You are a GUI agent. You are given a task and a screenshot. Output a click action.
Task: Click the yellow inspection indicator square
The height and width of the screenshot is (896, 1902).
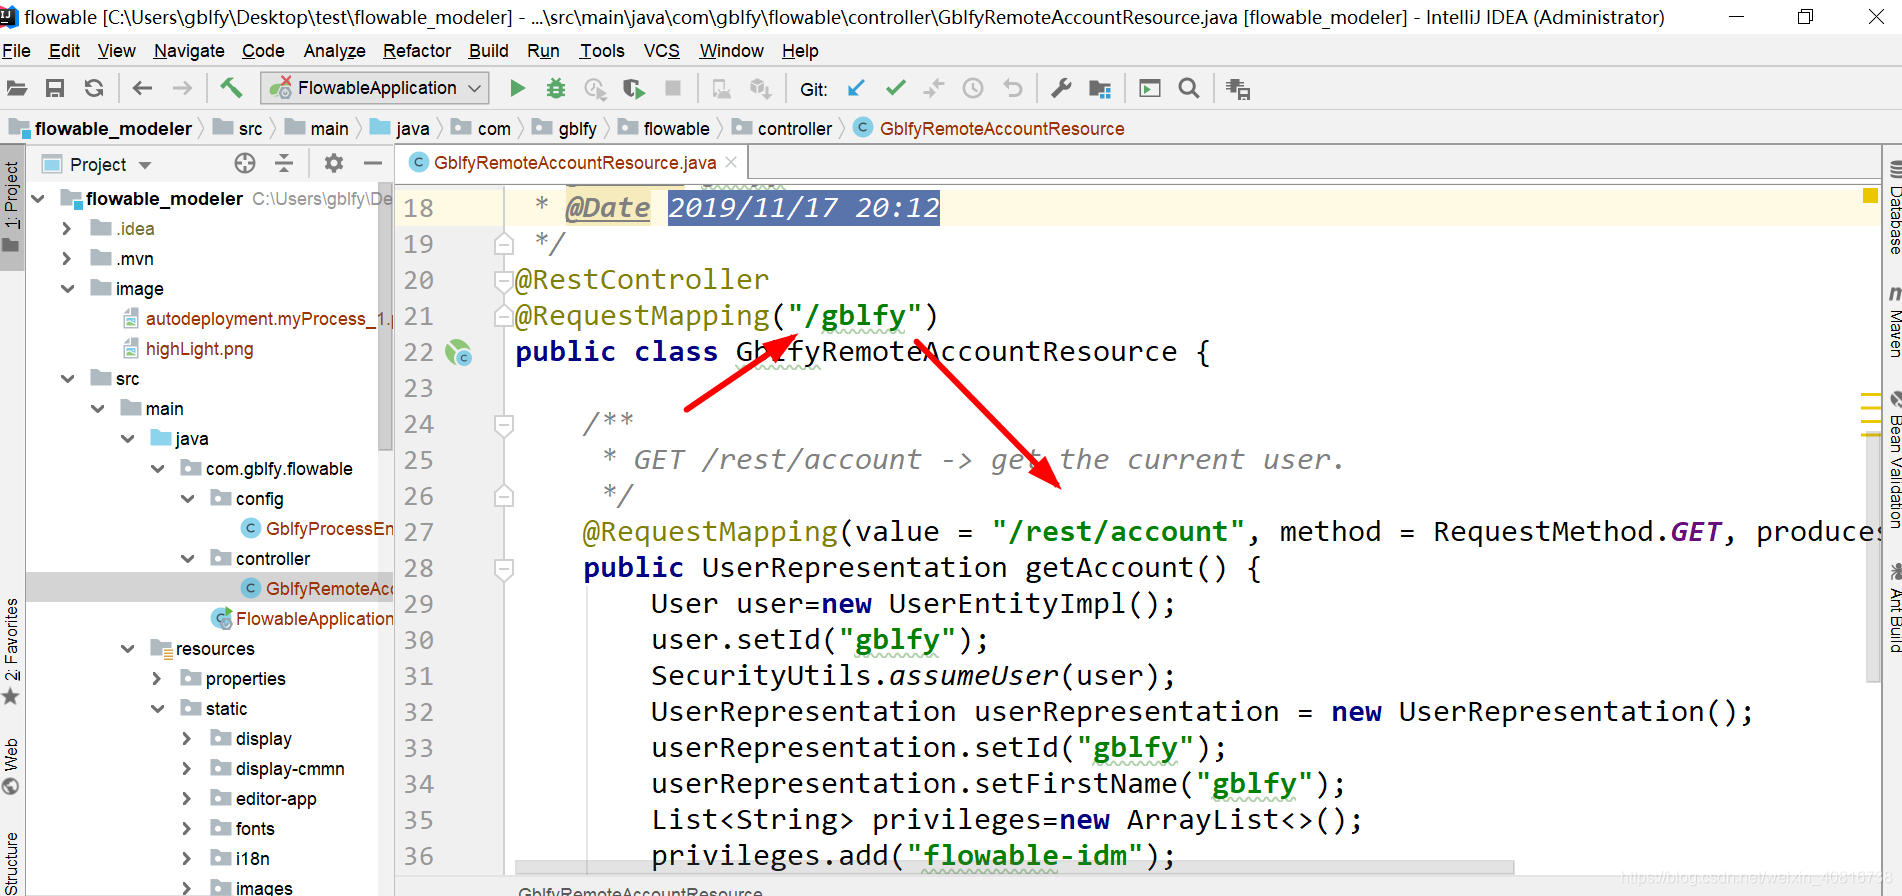(1870, 195)
